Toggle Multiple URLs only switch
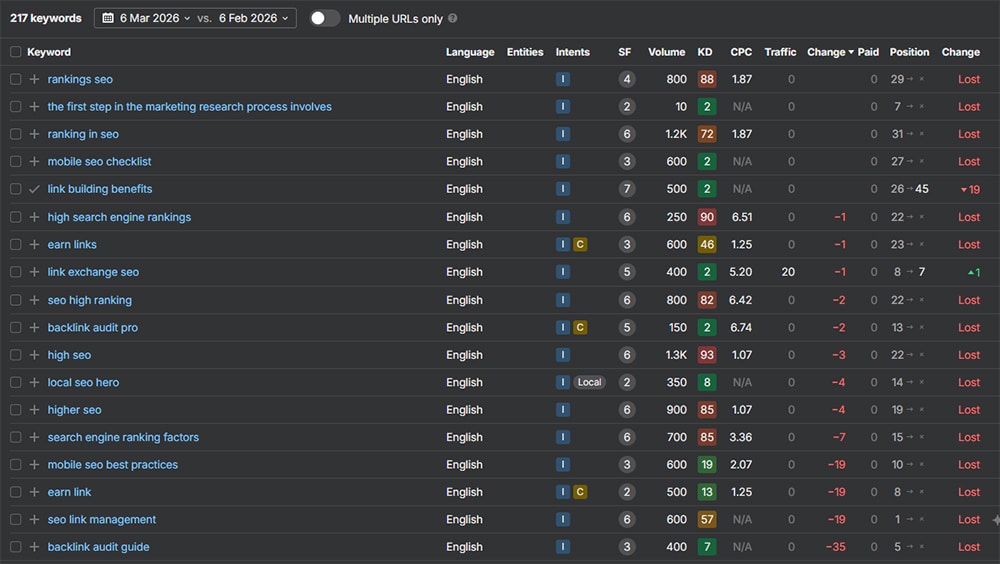The image size is (1000, 564). coord(325,18)
